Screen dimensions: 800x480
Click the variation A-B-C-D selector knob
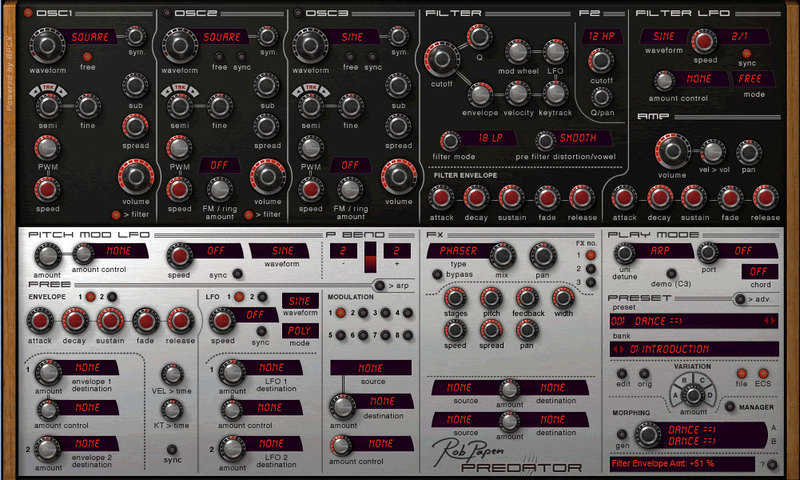tap(692, 394)
